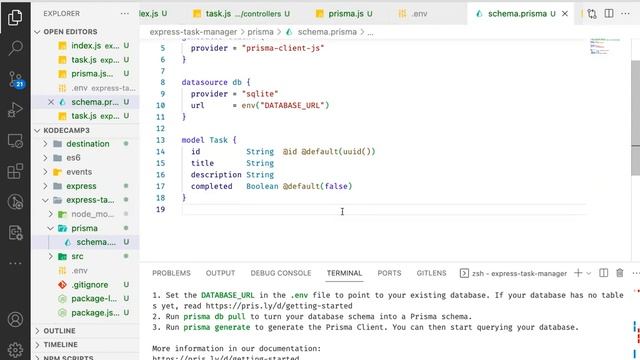Viewport: 640px width, 360px height.
Task: Click express-task-manager breadcrumb
Action: [193, 32]
